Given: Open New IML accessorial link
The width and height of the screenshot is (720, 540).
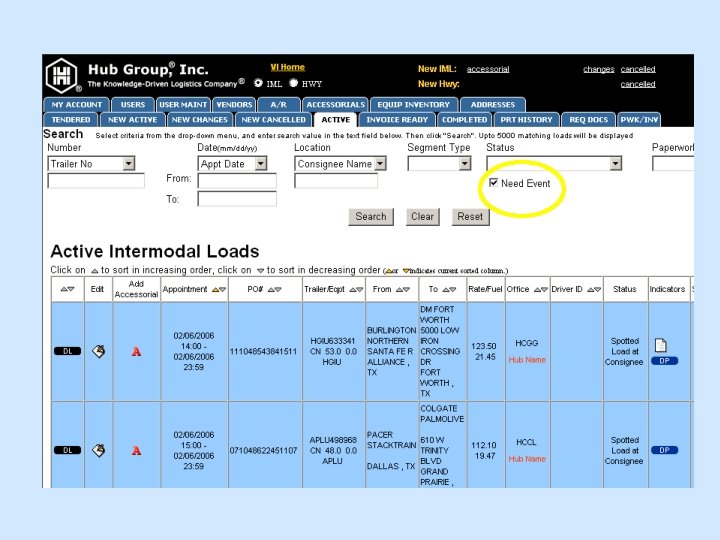Looking at the screenshot, I should point(488,69).
